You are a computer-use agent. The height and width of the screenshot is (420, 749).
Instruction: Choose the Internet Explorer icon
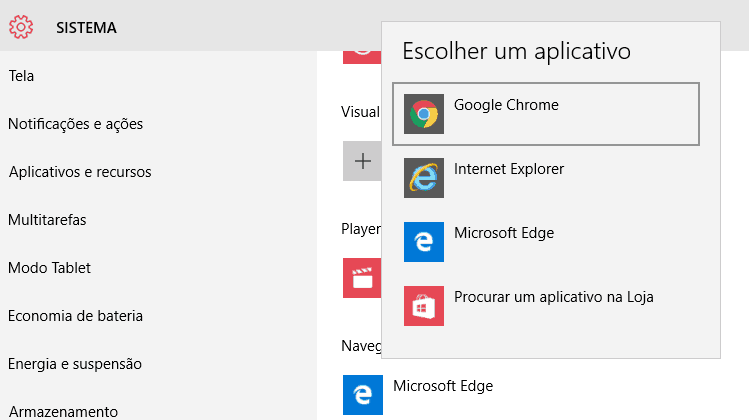(424, 178)
